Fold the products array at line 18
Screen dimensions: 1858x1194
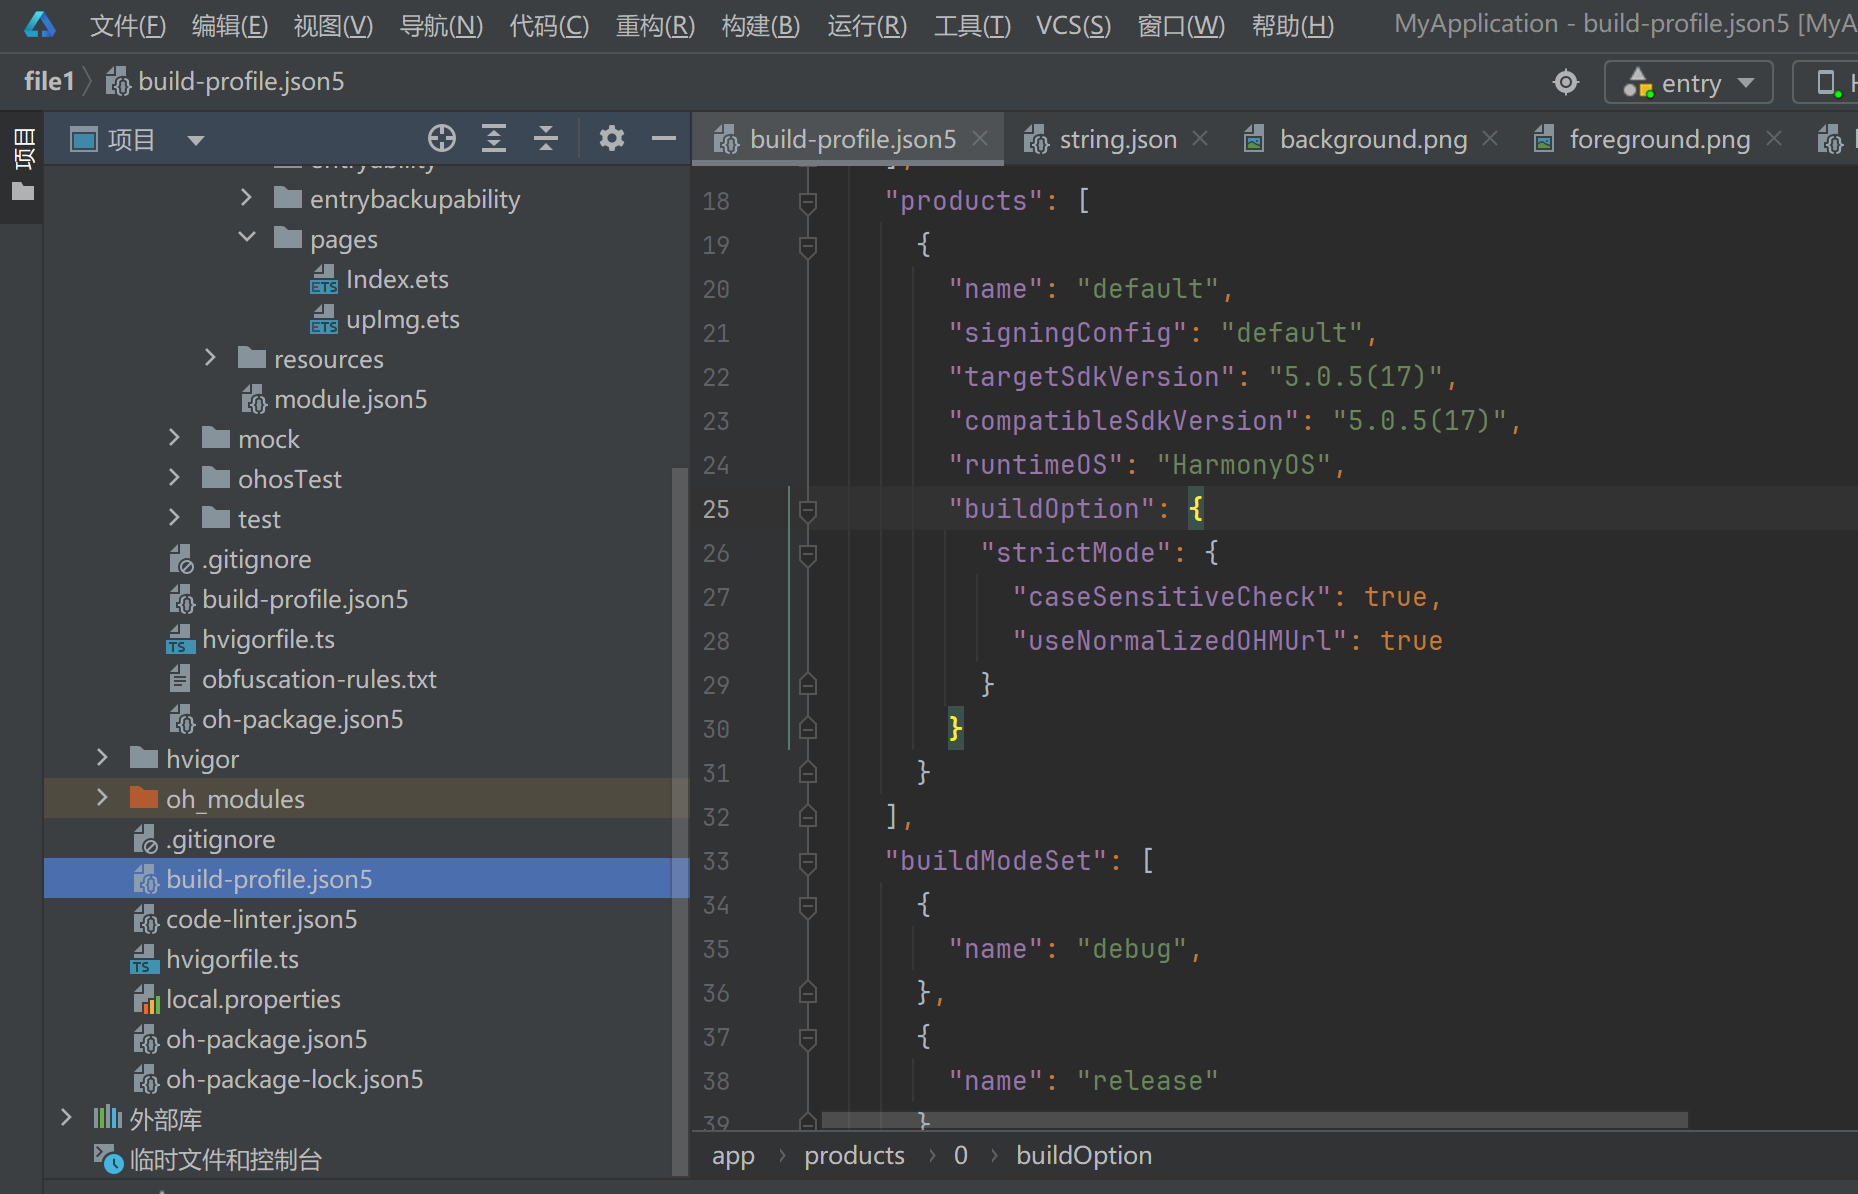[x=808, y=202]
